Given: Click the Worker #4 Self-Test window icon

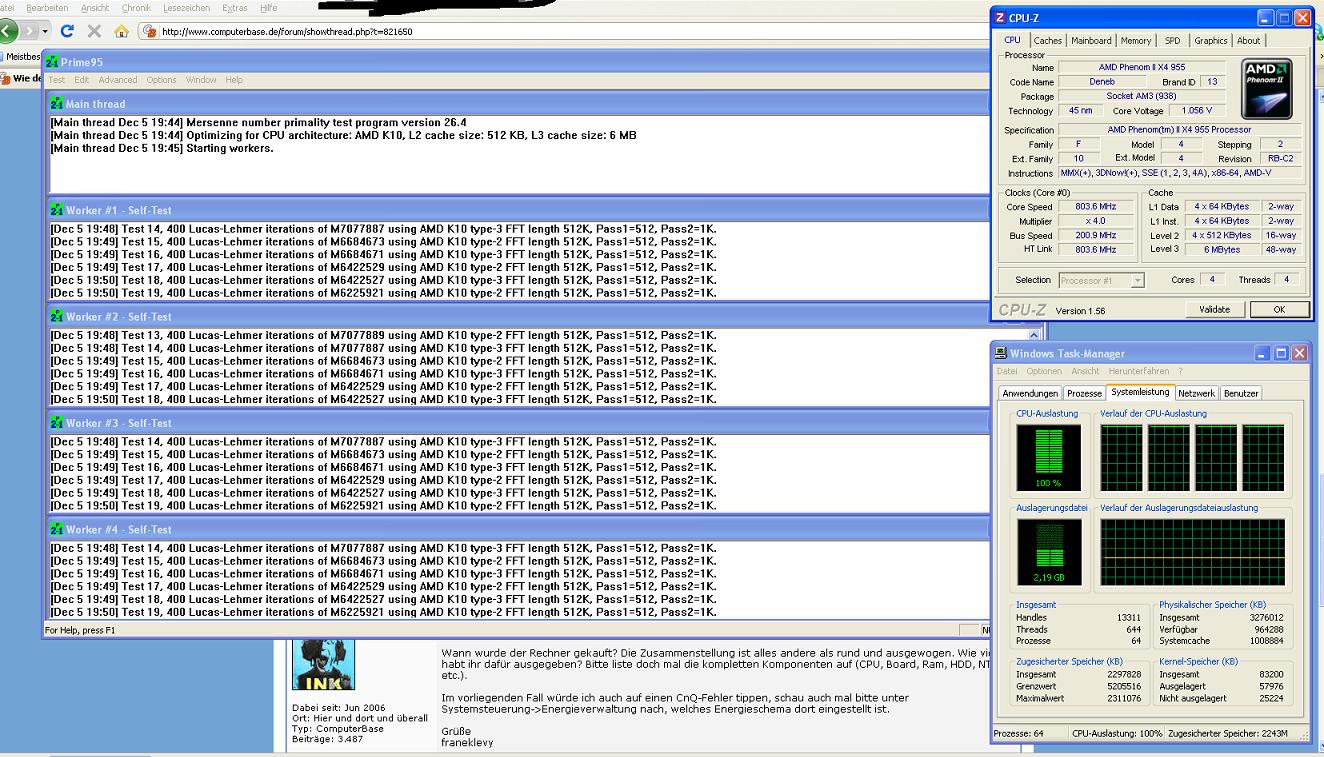Looking at the screenshot, I should (57, 529).
